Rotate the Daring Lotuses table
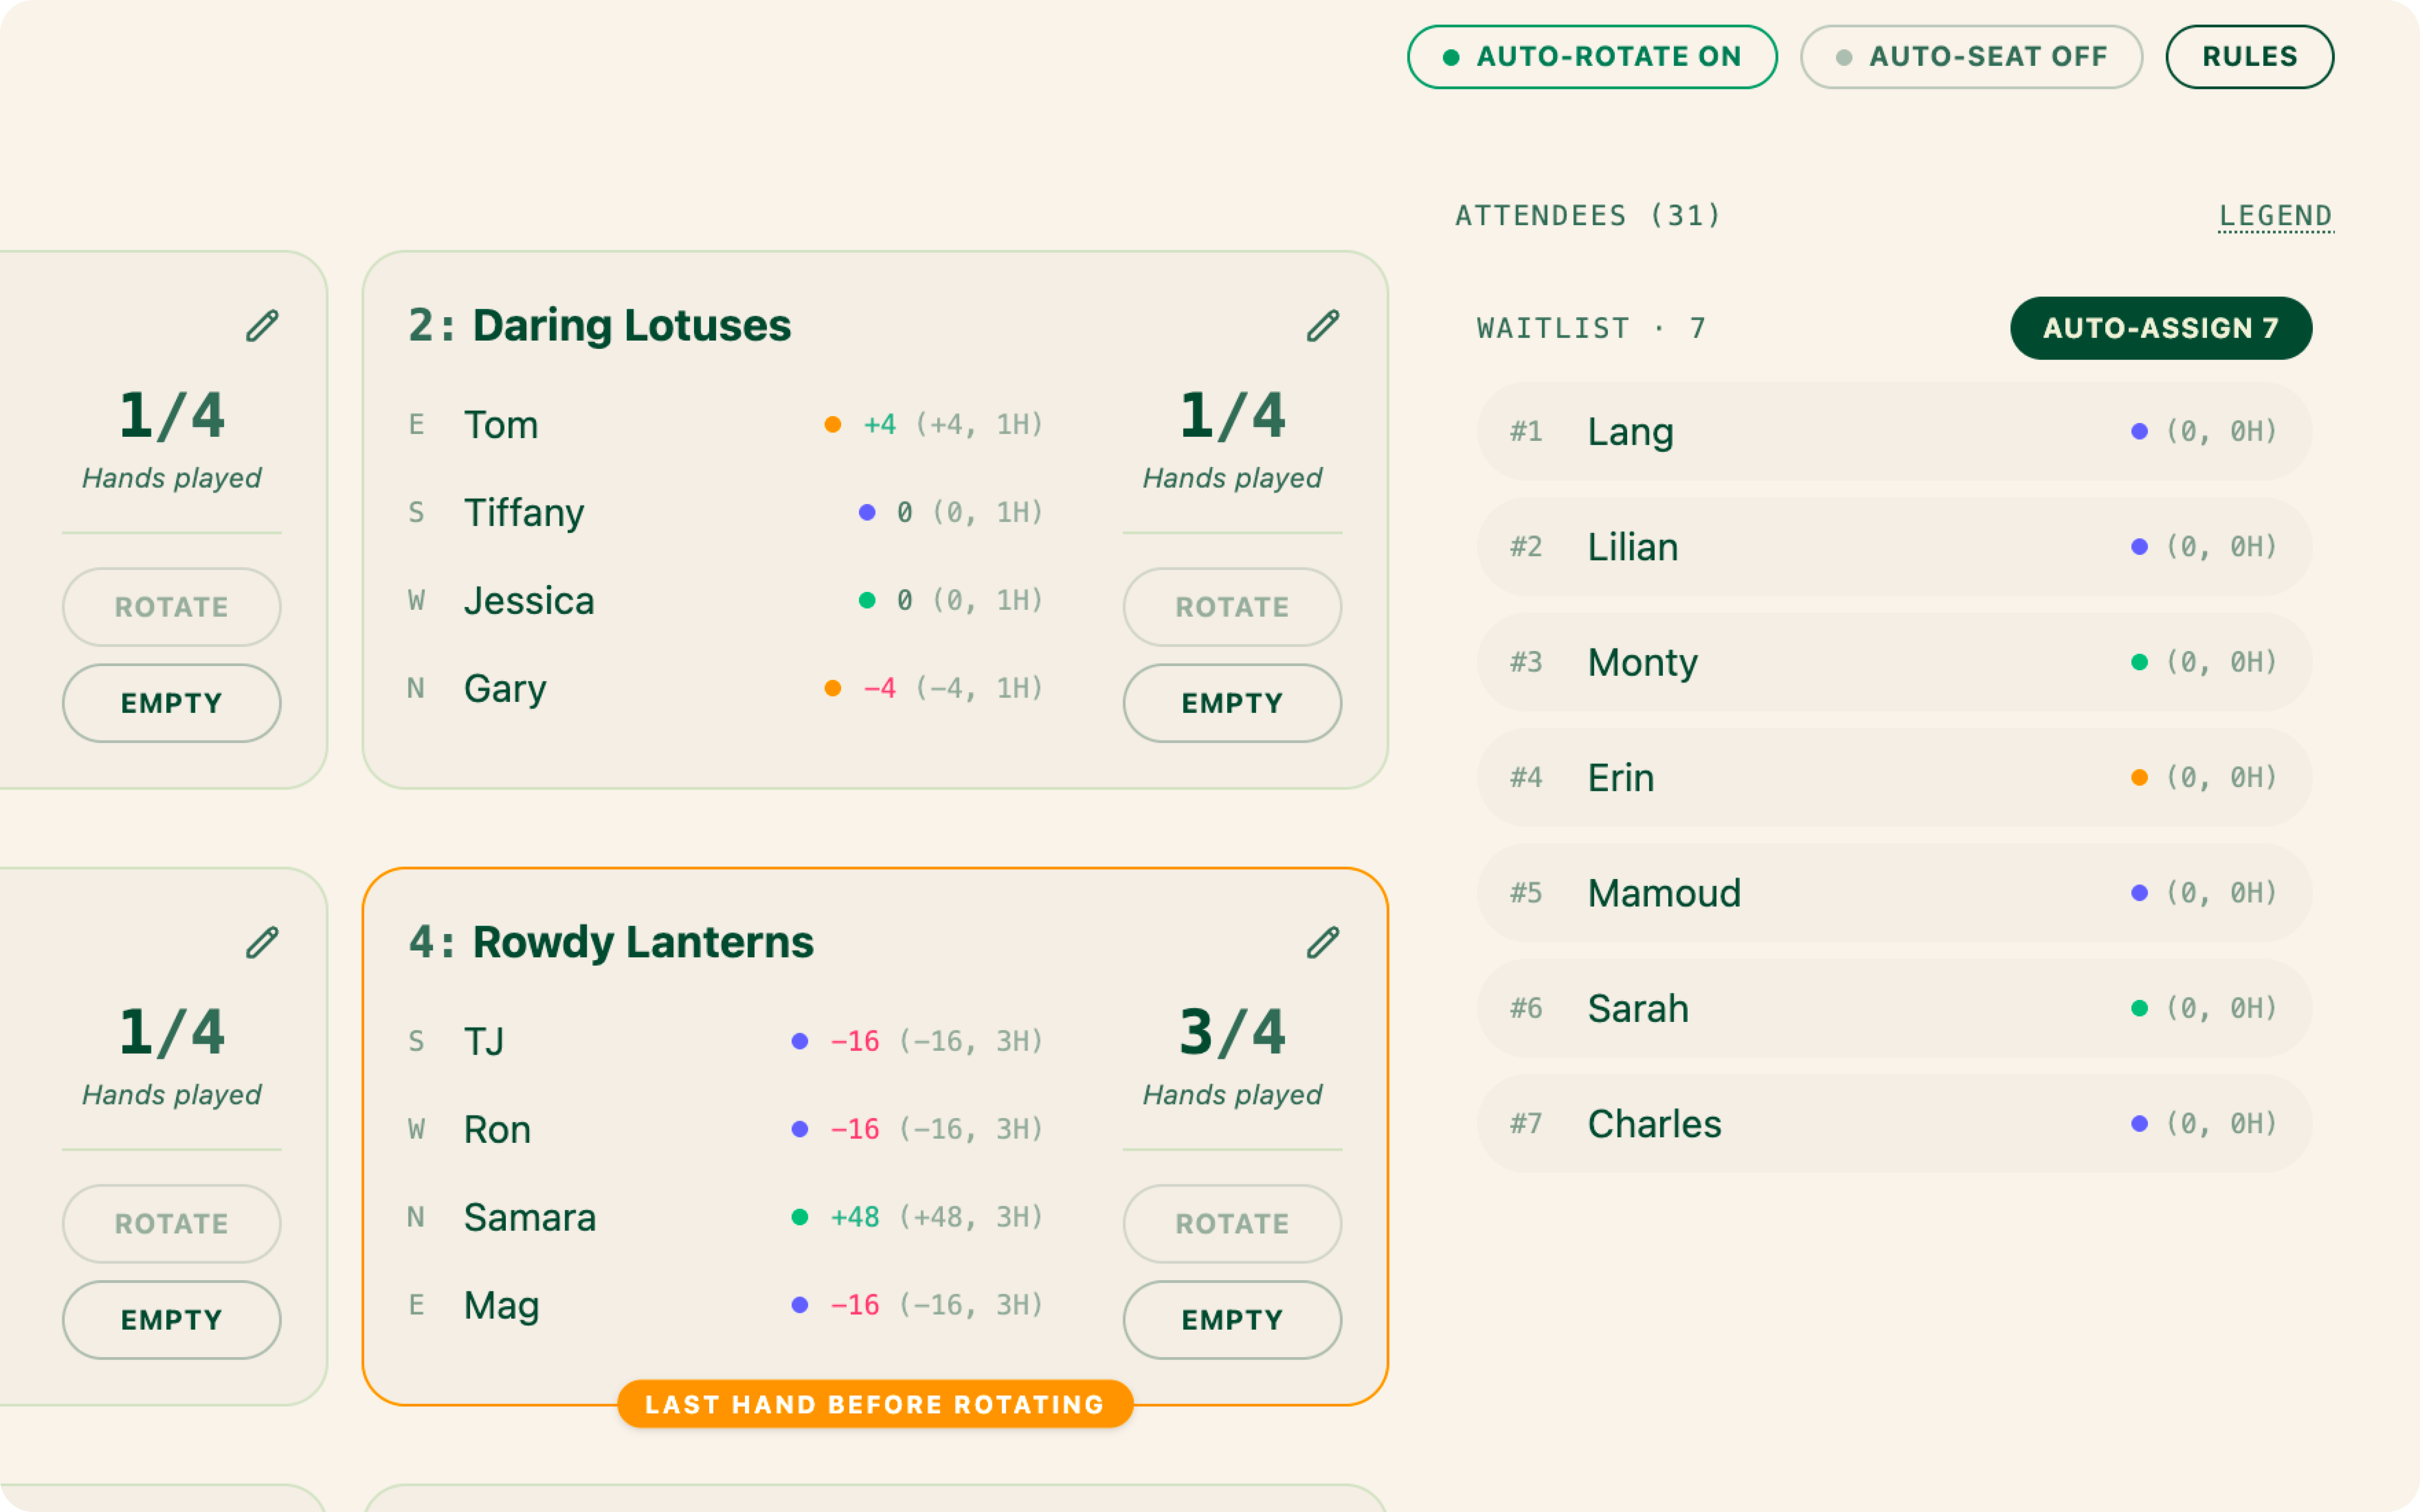This screenshot has width=2420, height=1512. click(x=1232, y=607)
